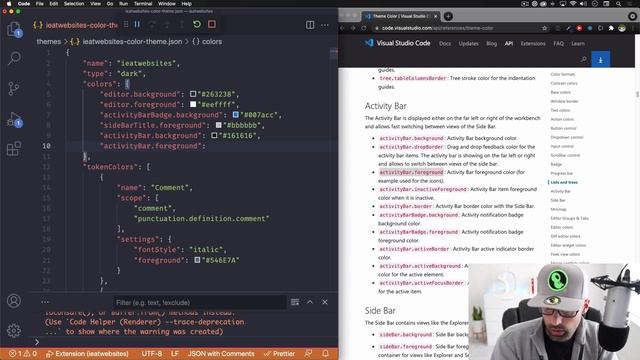
Task: Change file encoding UTF-8 in the status bar
Action: [152, 354]
